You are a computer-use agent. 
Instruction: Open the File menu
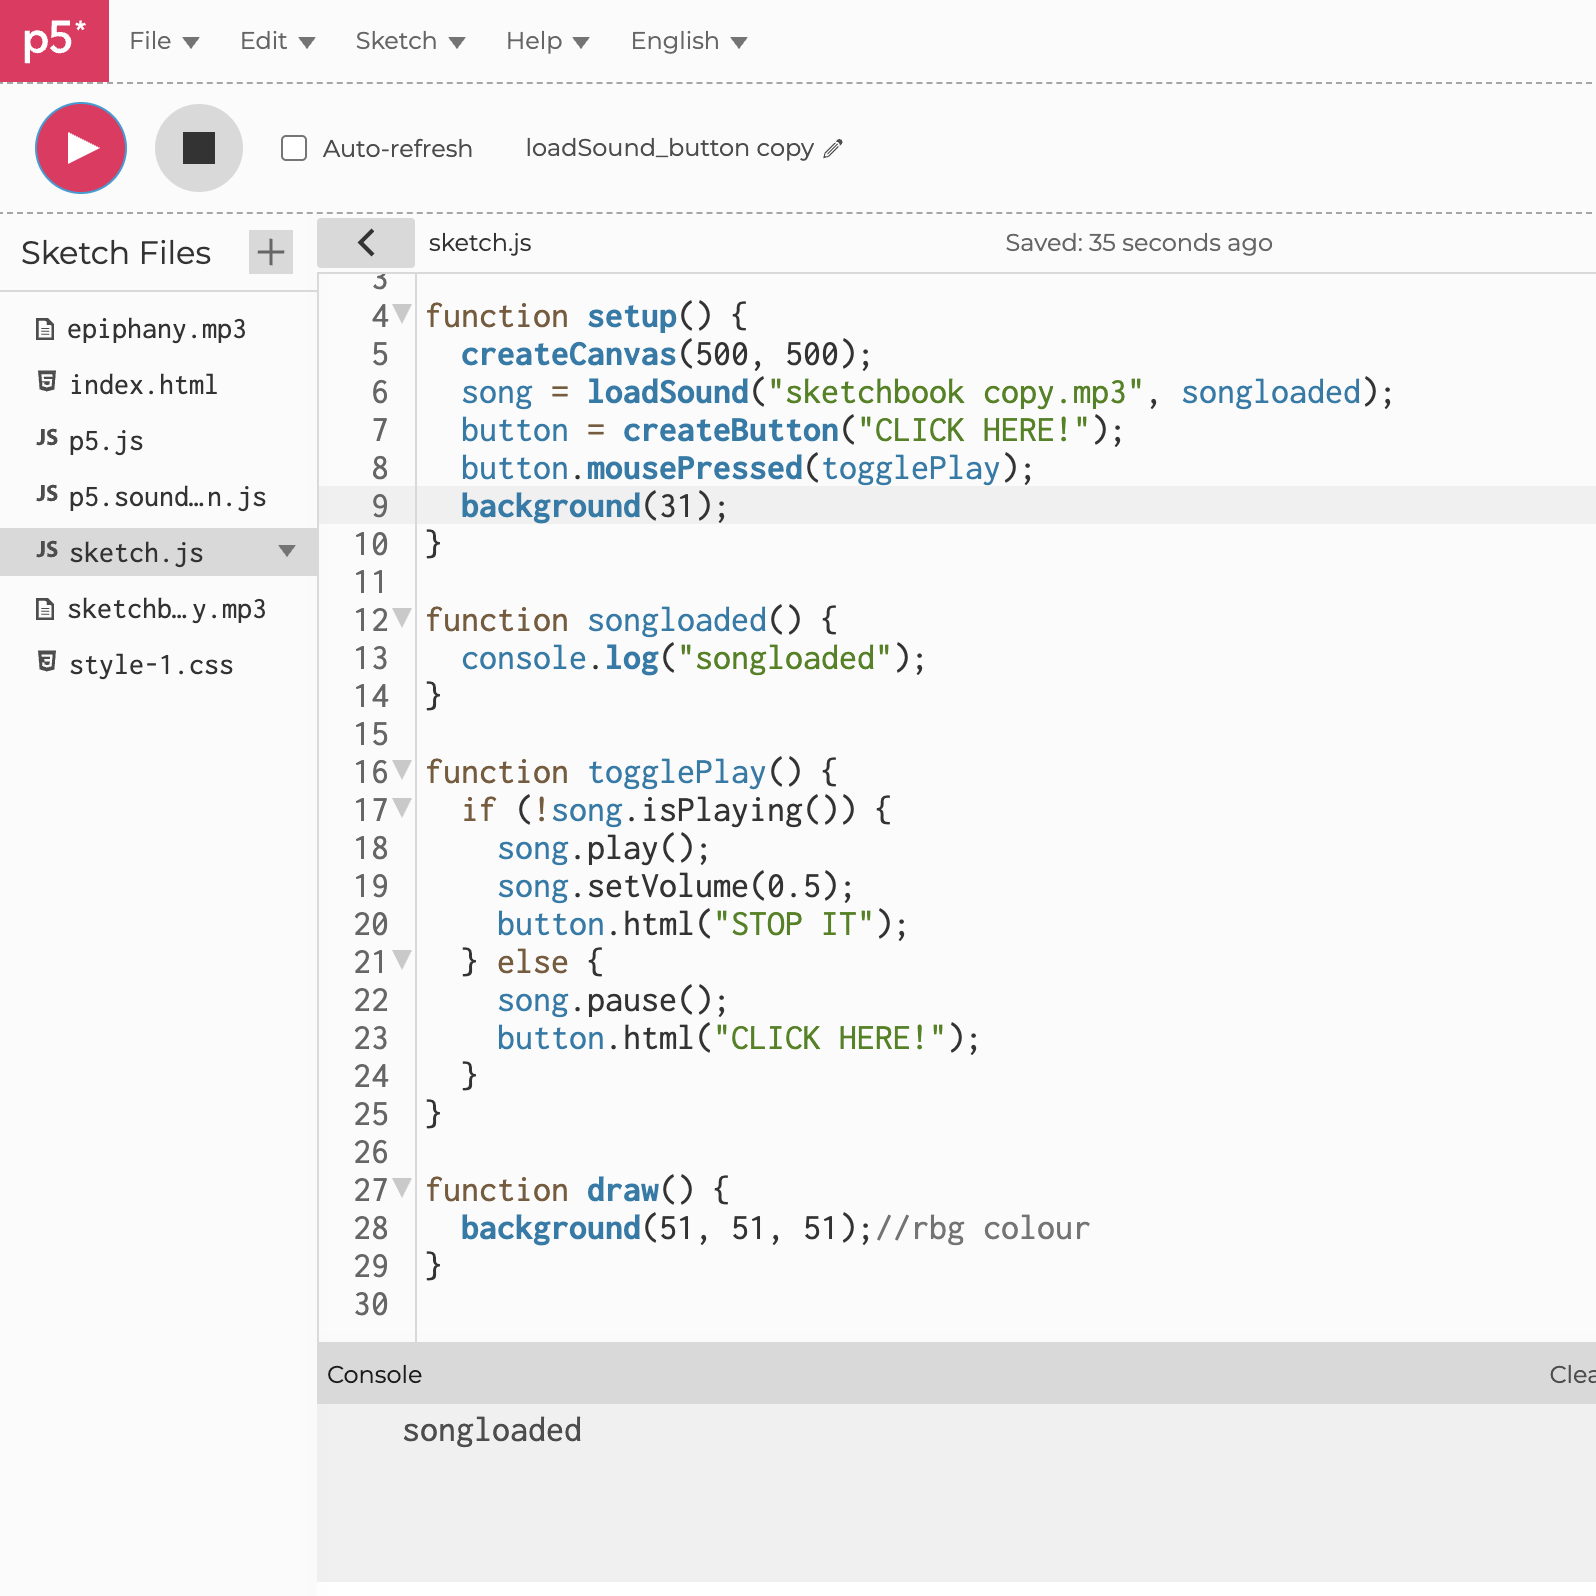(164, 41)
